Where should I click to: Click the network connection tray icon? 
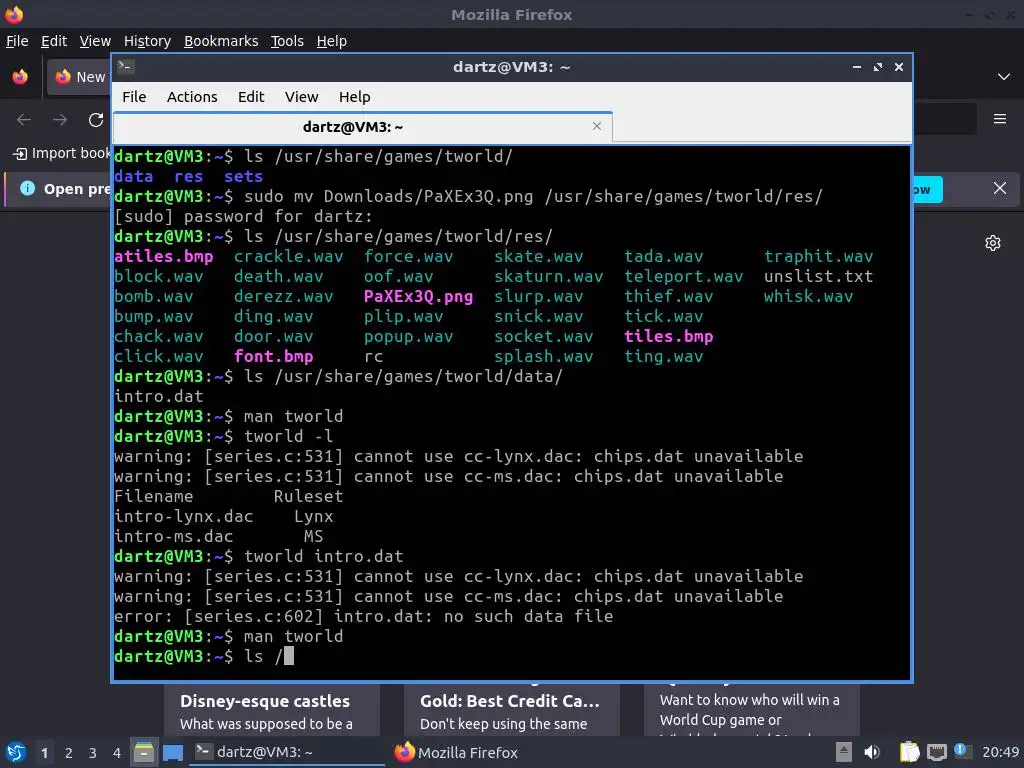point(936,752)
